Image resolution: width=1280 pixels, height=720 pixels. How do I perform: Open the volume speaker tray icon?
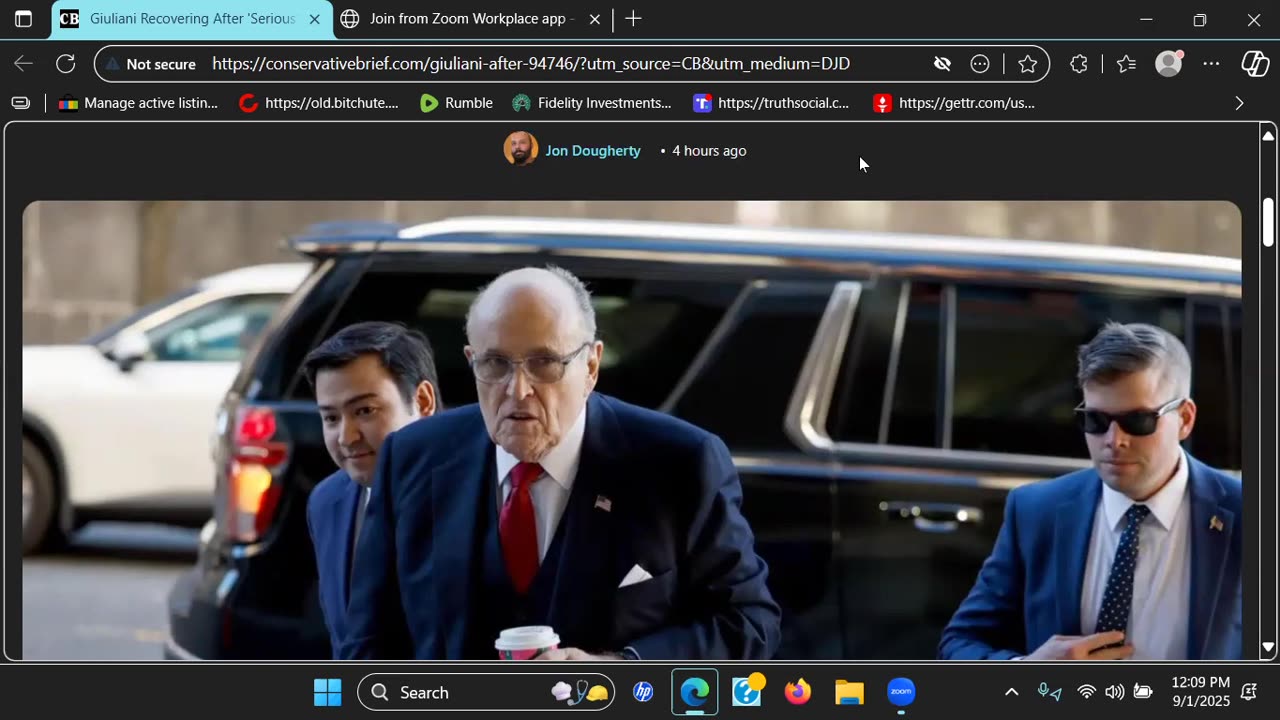point(1114,692)
